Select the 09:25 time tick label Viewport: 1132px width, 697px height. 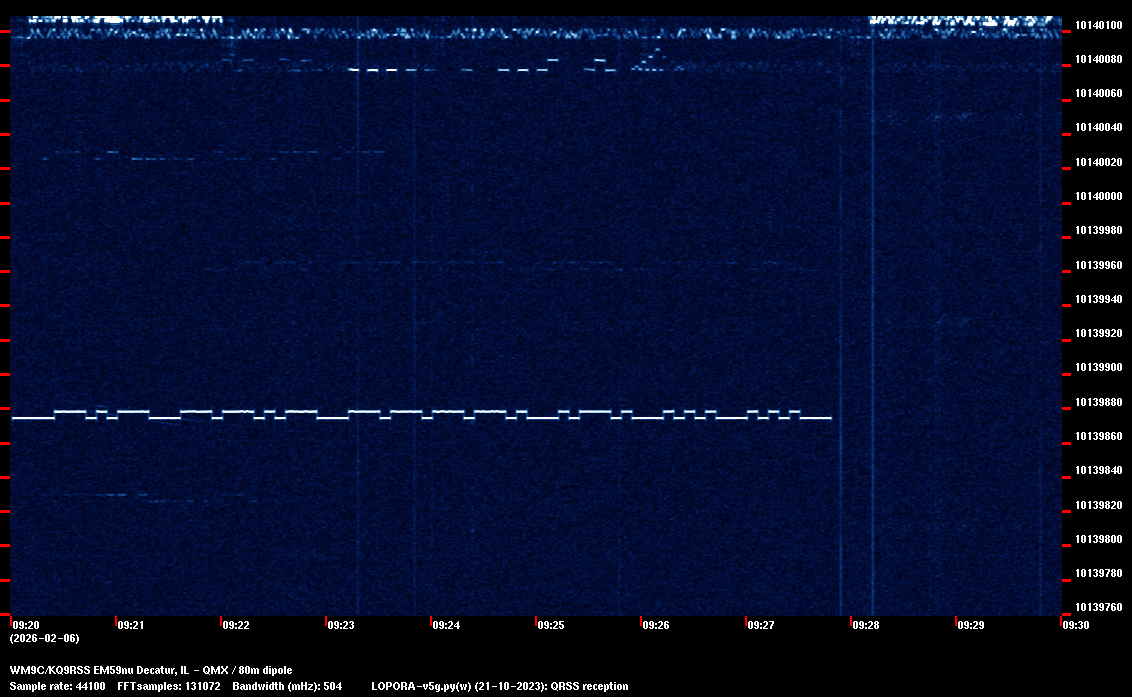point(551,625)
